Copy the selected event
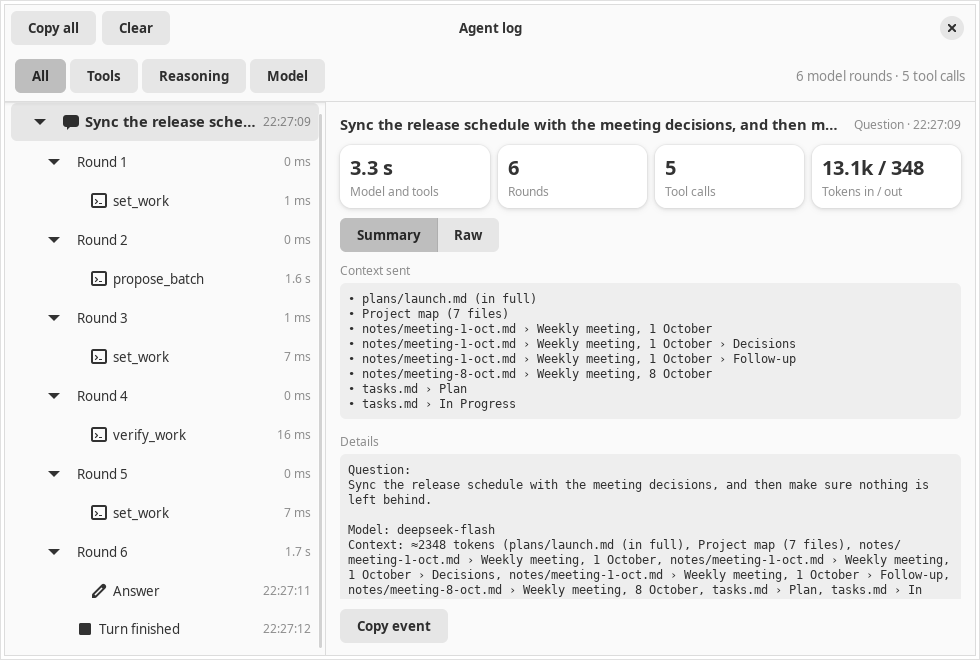This screenshot has height=660, width=980. click(x=394, y=626)
